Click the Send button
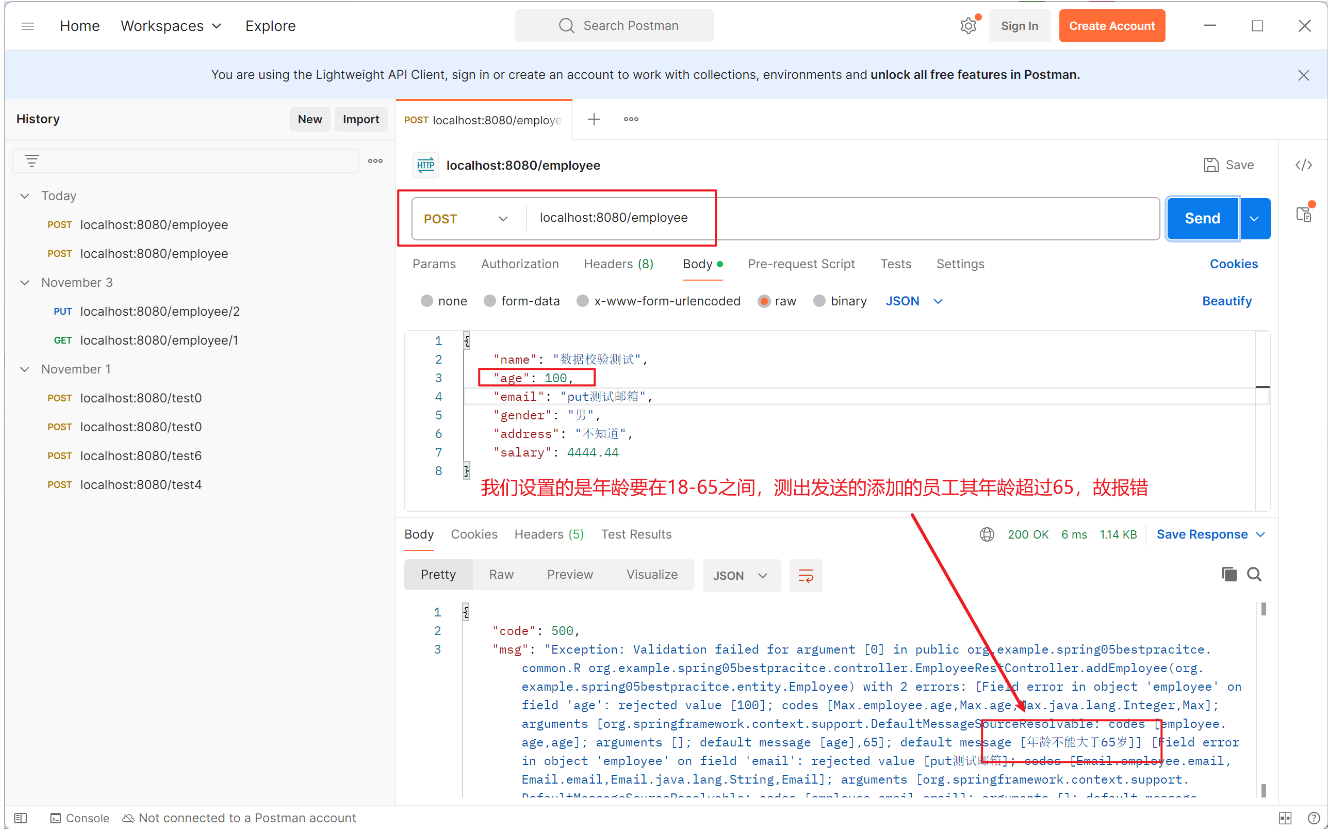 point(1202,218)
